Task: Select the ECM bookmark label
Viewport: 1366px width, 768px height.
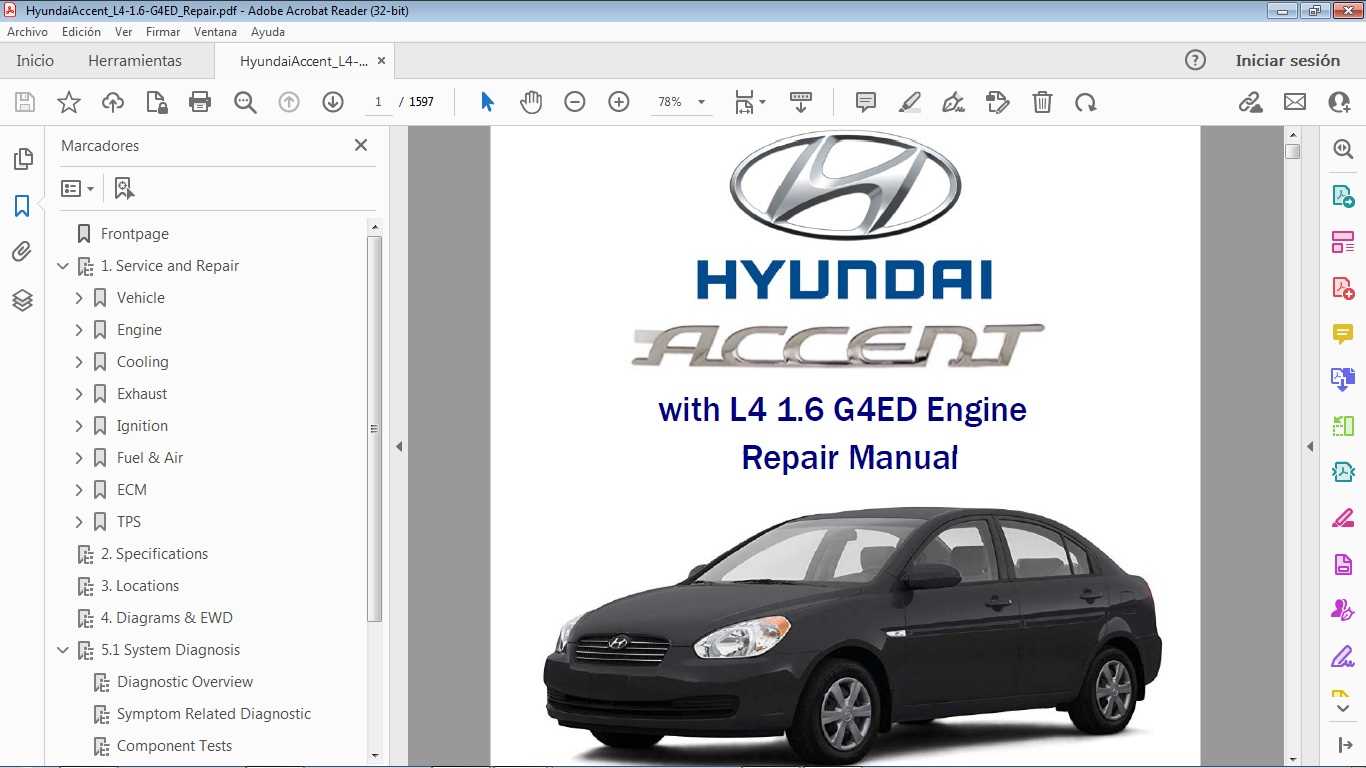Action: tap(131, 490)
